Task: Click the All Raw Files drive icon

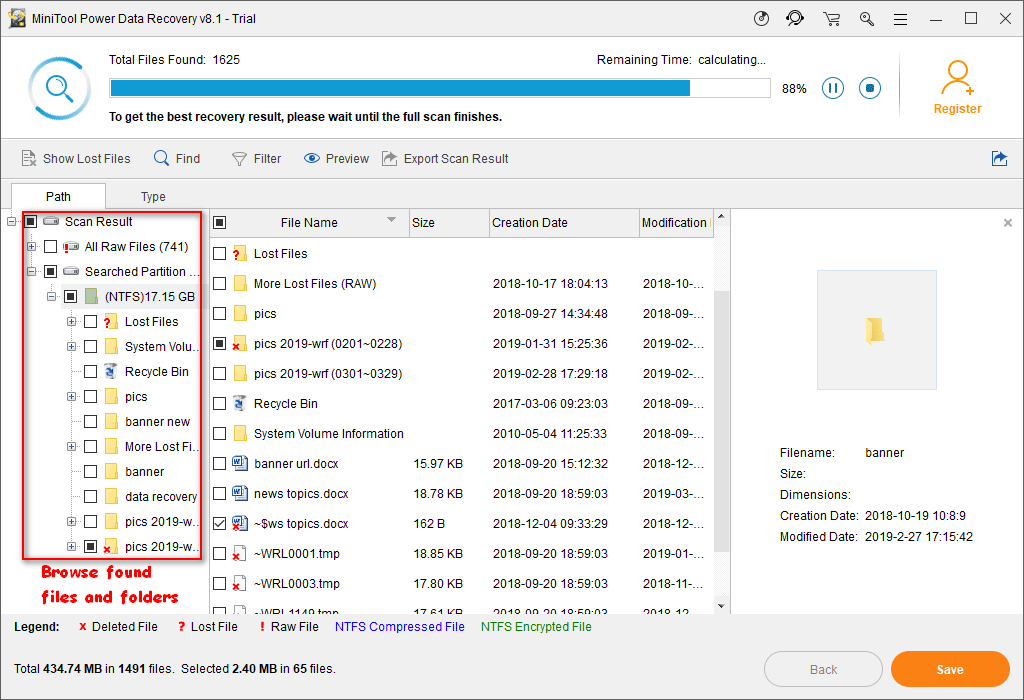Action: [71, 247]
